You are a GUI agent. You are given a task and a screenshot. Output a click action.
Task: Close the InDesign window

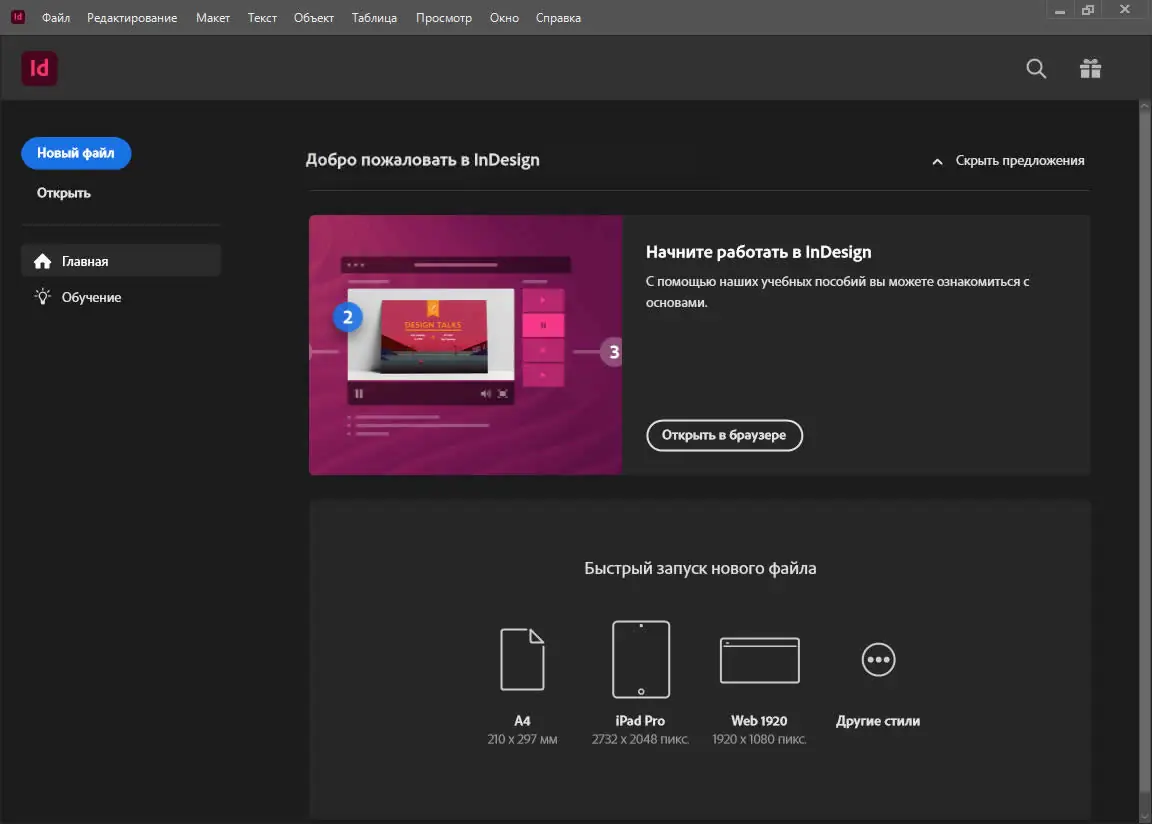pyautogui.click(x=1124, y=10)
